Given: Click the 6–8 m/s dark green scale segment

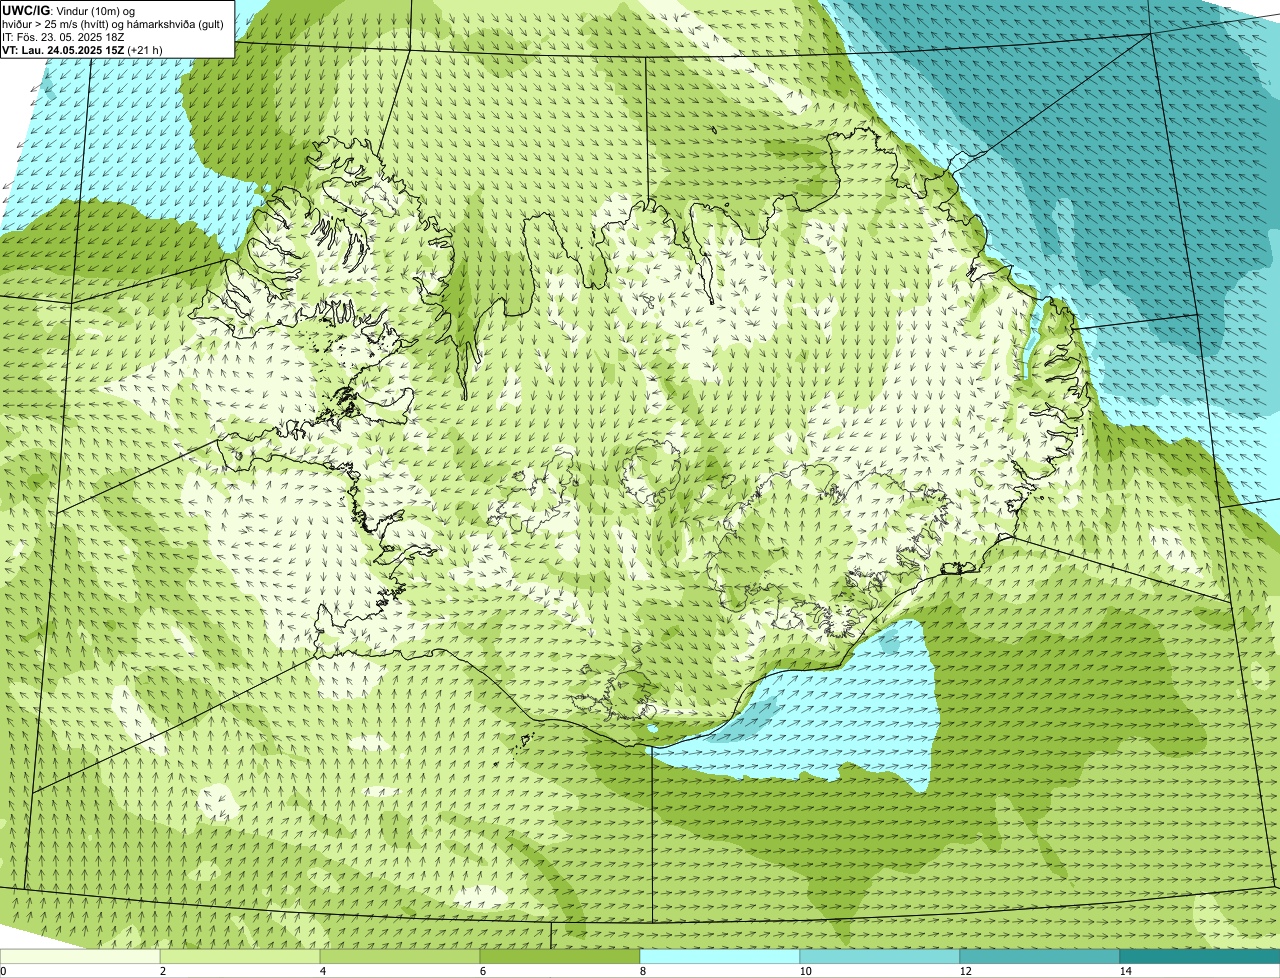Looking at the screenshot, I should [x=560, y=956].
